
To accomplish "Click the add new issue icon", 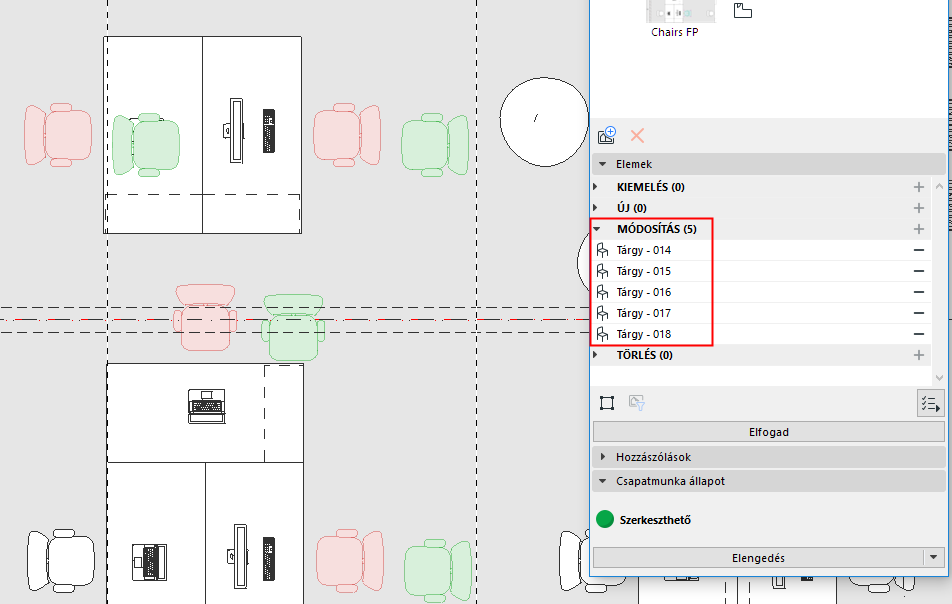I will (x=607, y=135).
